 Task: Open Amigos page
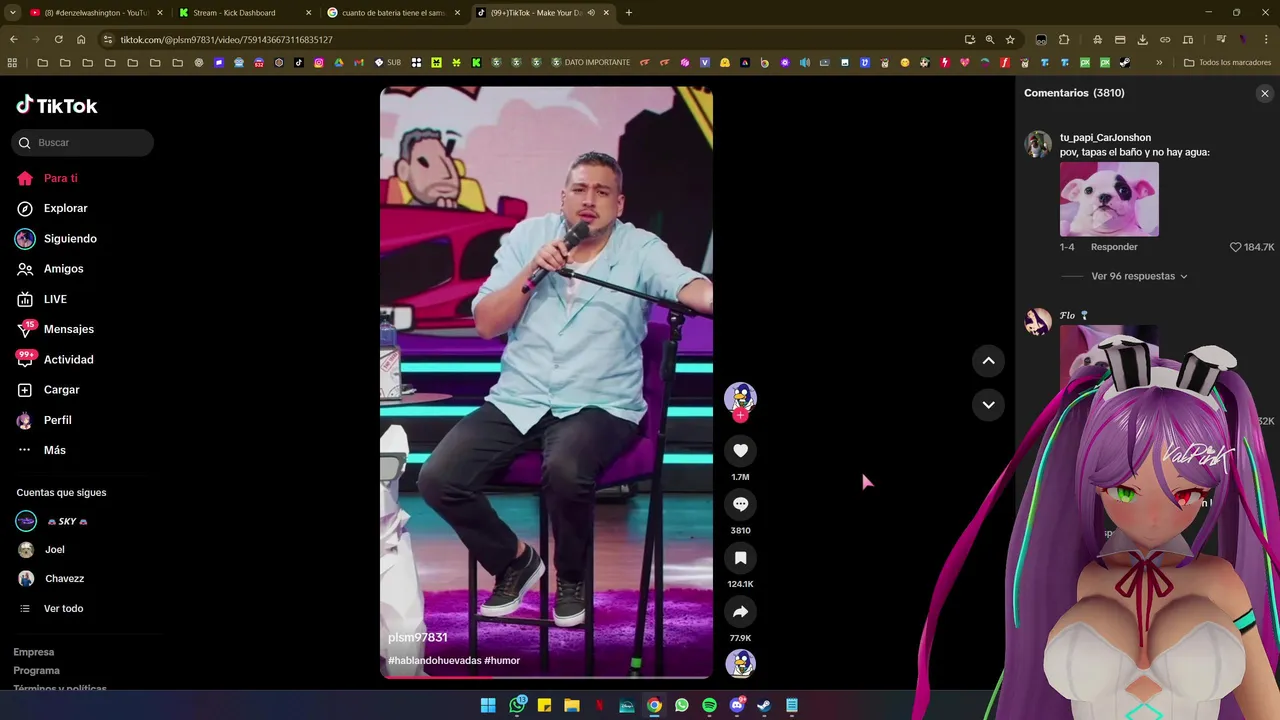(63, 269)
